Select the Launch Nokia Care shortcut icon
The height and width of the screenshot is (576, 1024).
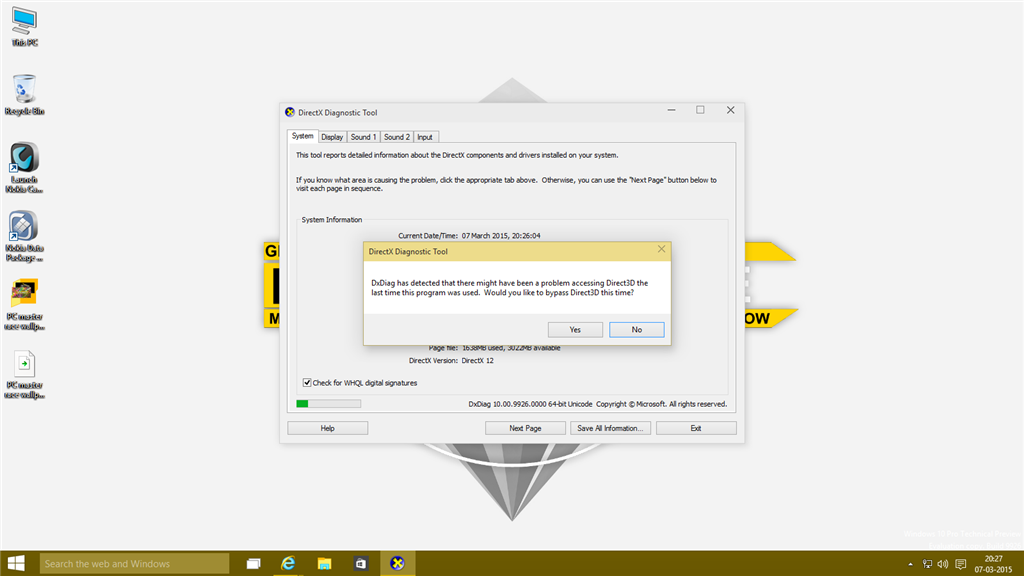click(24, 168)
